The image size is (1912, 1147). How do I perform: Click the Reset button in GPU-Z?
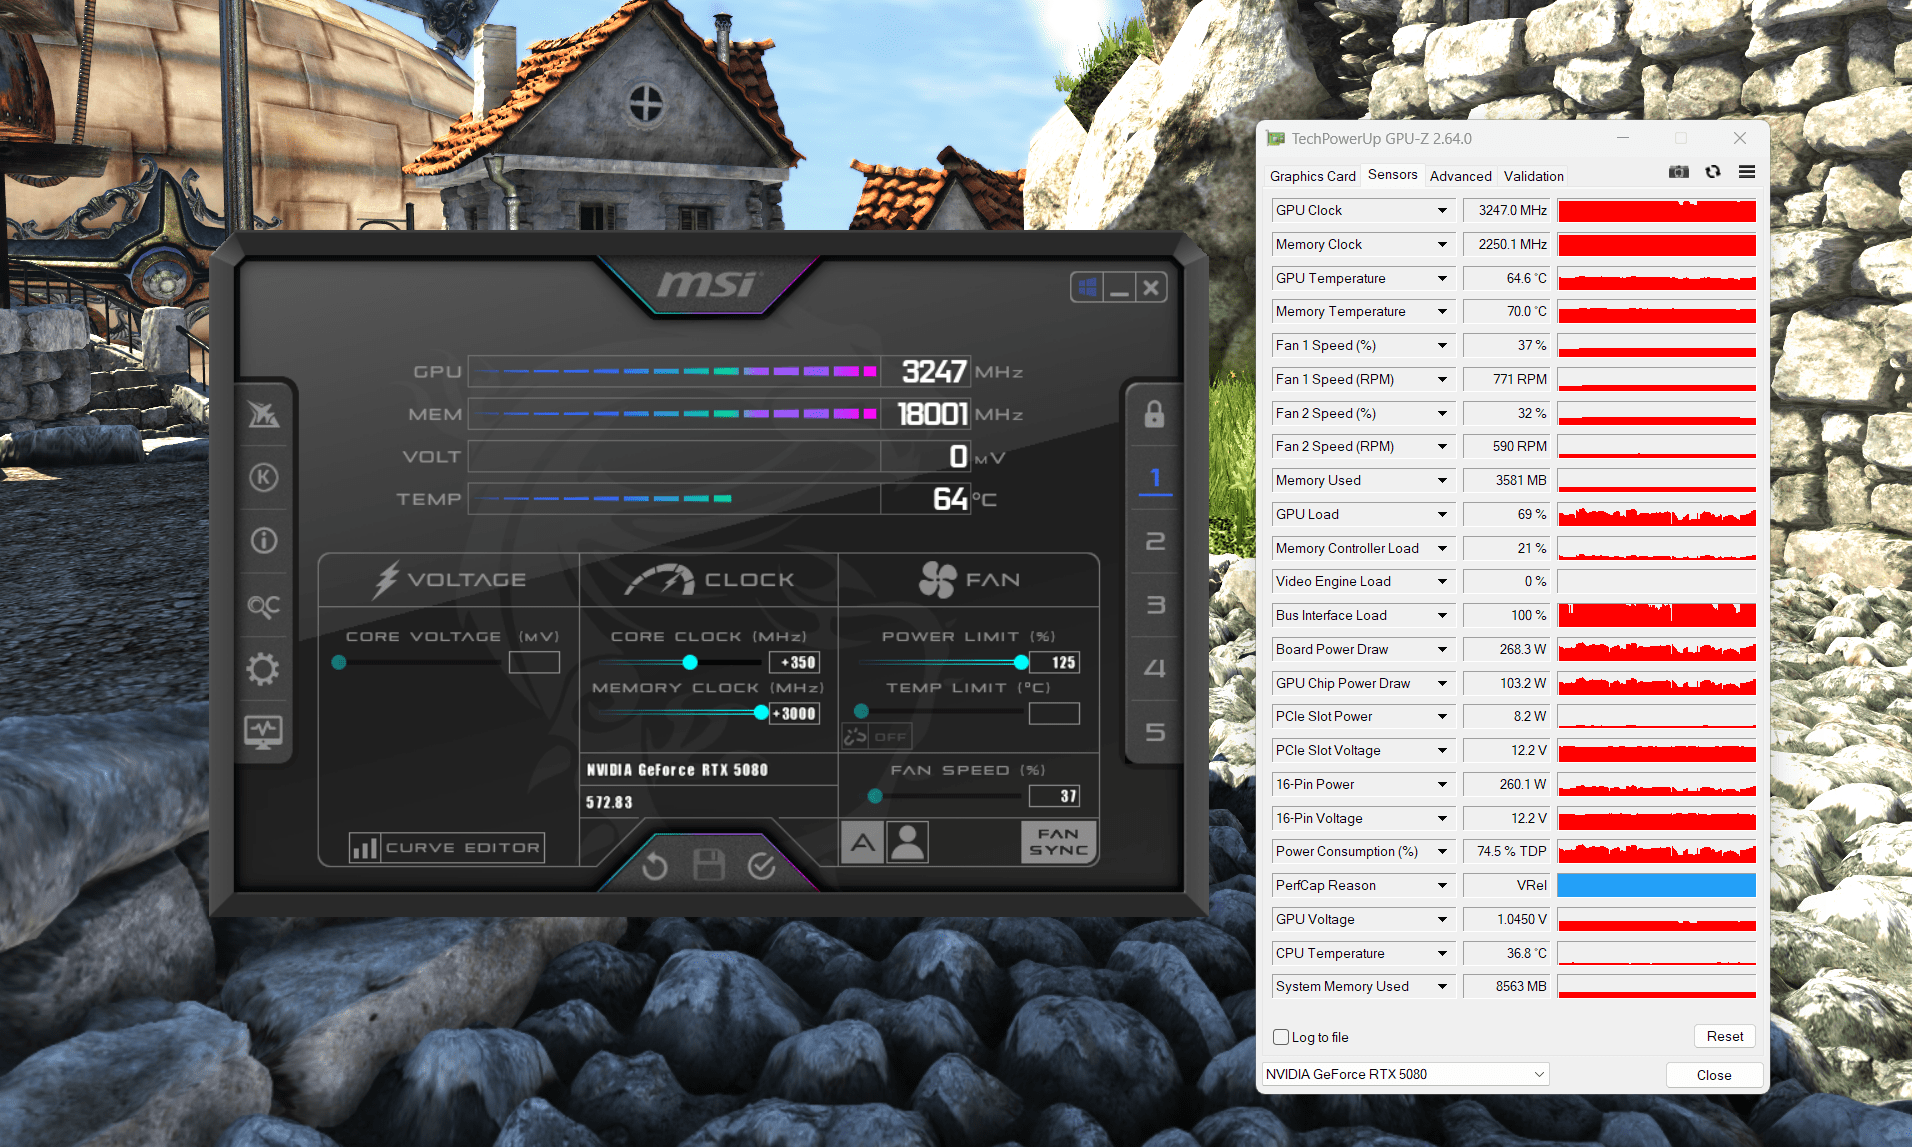[x=1725, y=1037]
